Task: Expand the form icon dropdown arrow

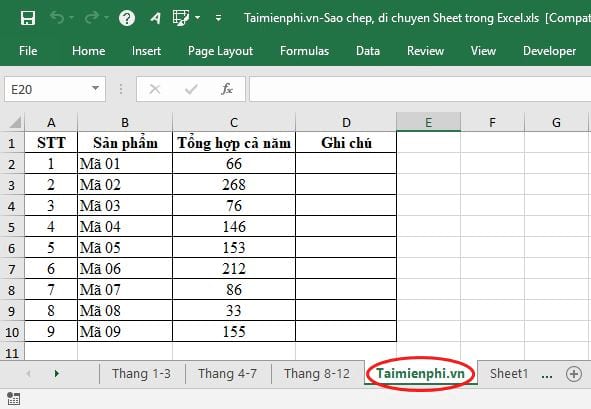Action: tap(197, 17)
